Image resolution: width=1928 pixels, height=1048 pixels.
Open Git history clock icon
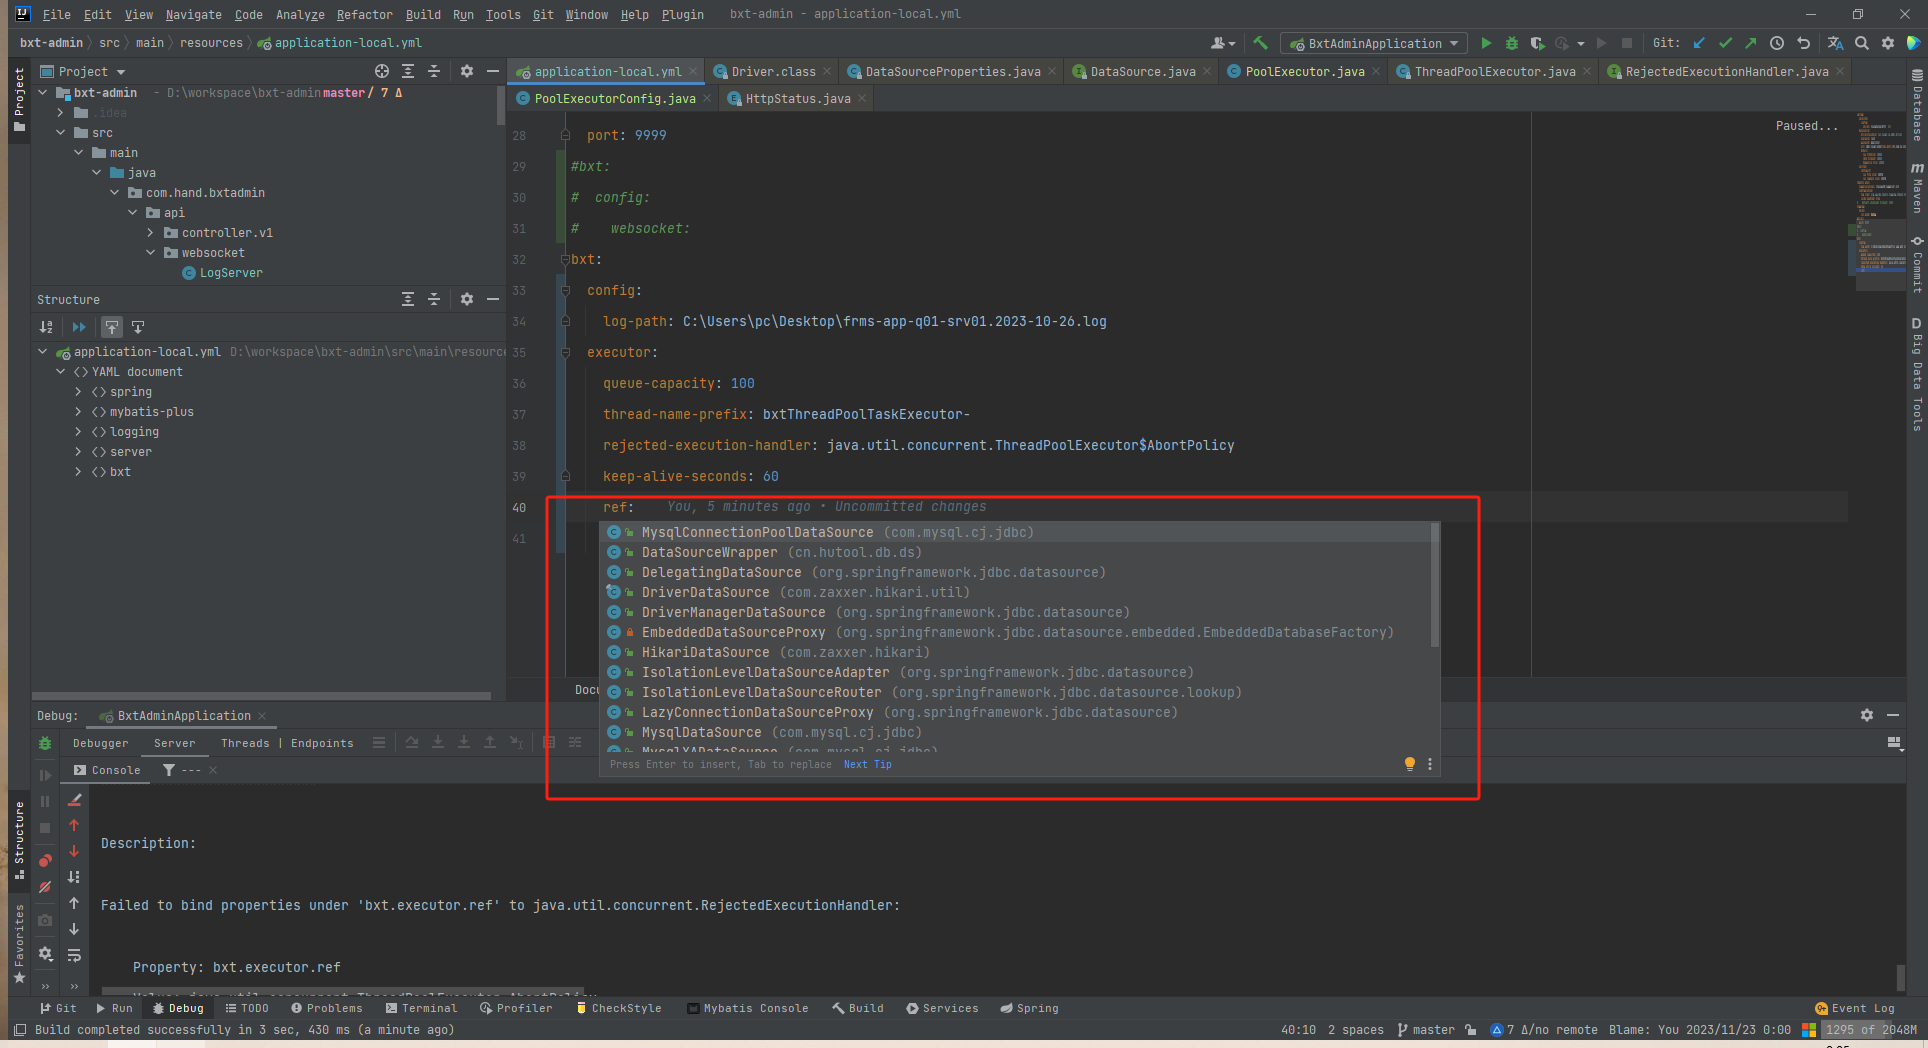(x=1777, y=43)
